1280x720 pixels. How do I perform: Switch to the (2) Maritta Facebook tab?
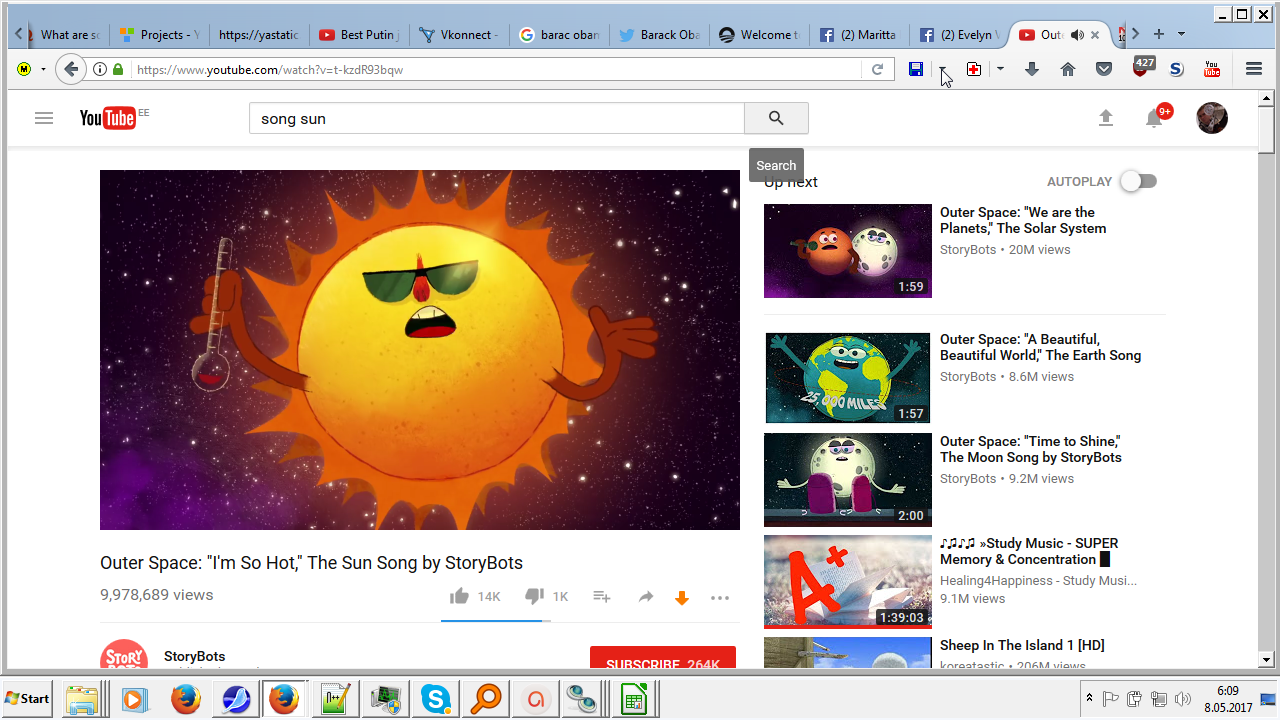pyautogui.click(x=859, y=34)
